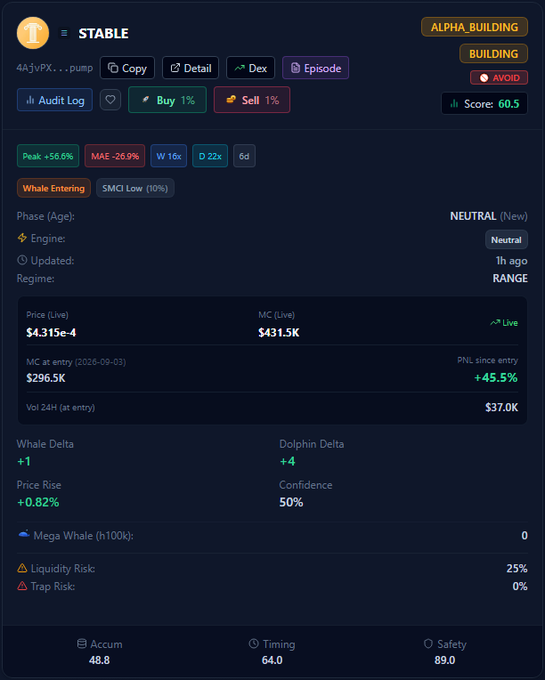545x680 pixels.
Task: Click the Confidence 50% value
Action: tap(291, 502)
